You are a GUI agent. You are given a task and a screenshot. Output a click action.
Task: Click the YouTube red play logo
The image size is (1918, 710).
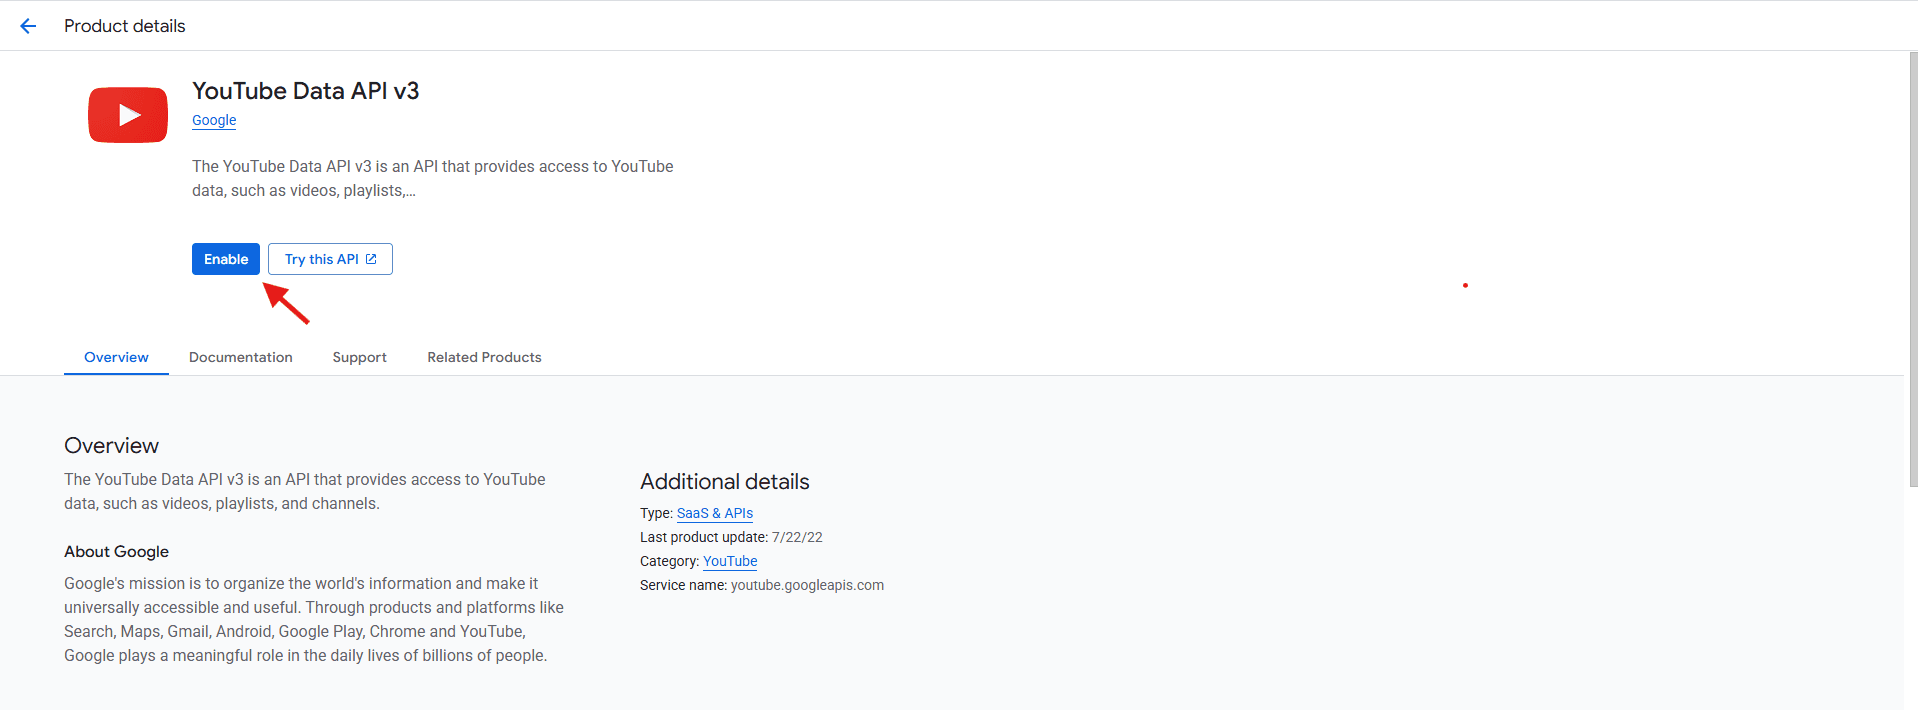(128, 115)
